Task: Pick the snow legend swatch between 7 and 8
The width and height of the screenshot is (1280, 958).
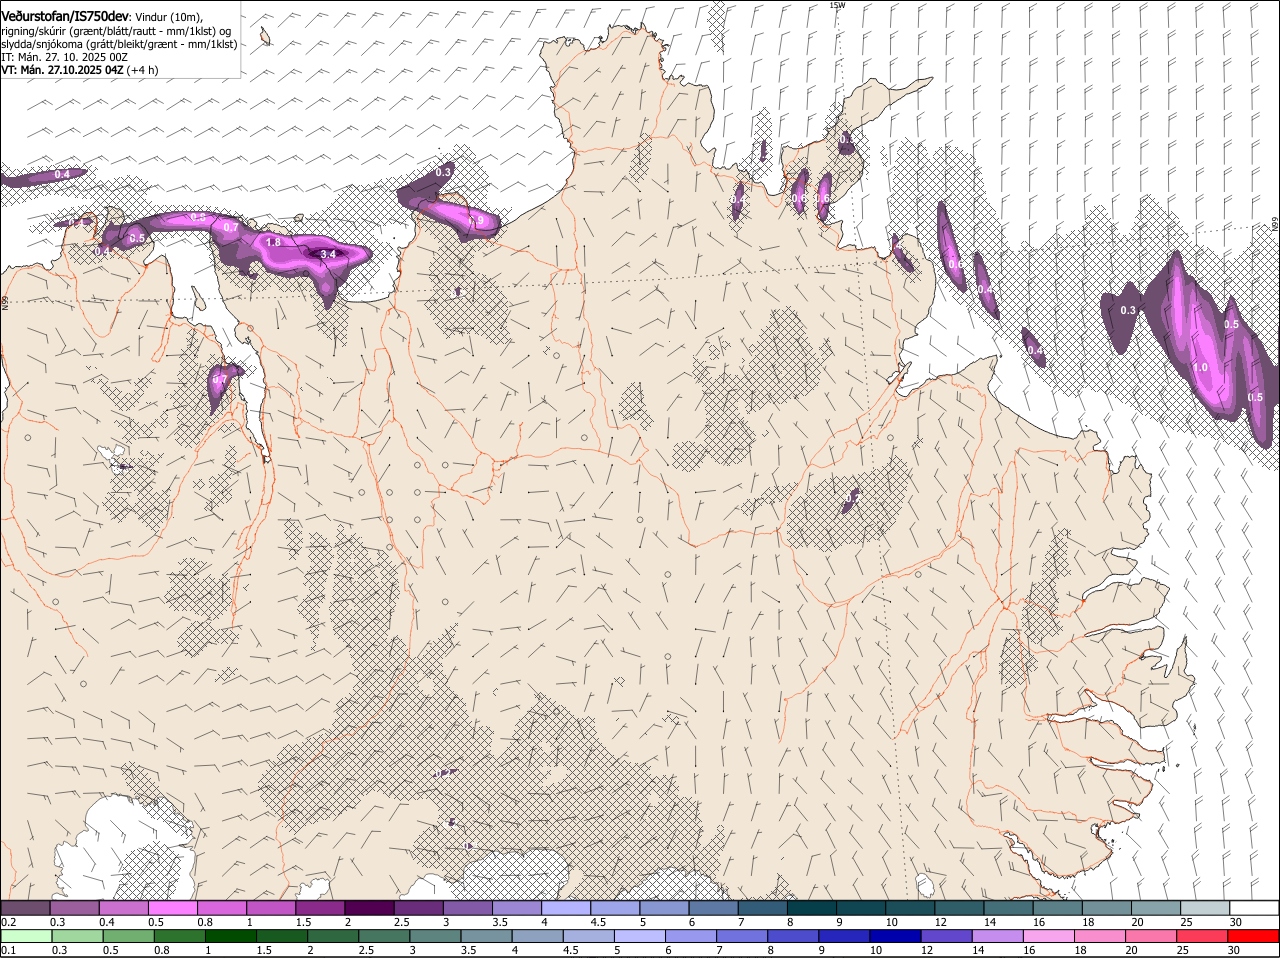Action: coord(762,907)
